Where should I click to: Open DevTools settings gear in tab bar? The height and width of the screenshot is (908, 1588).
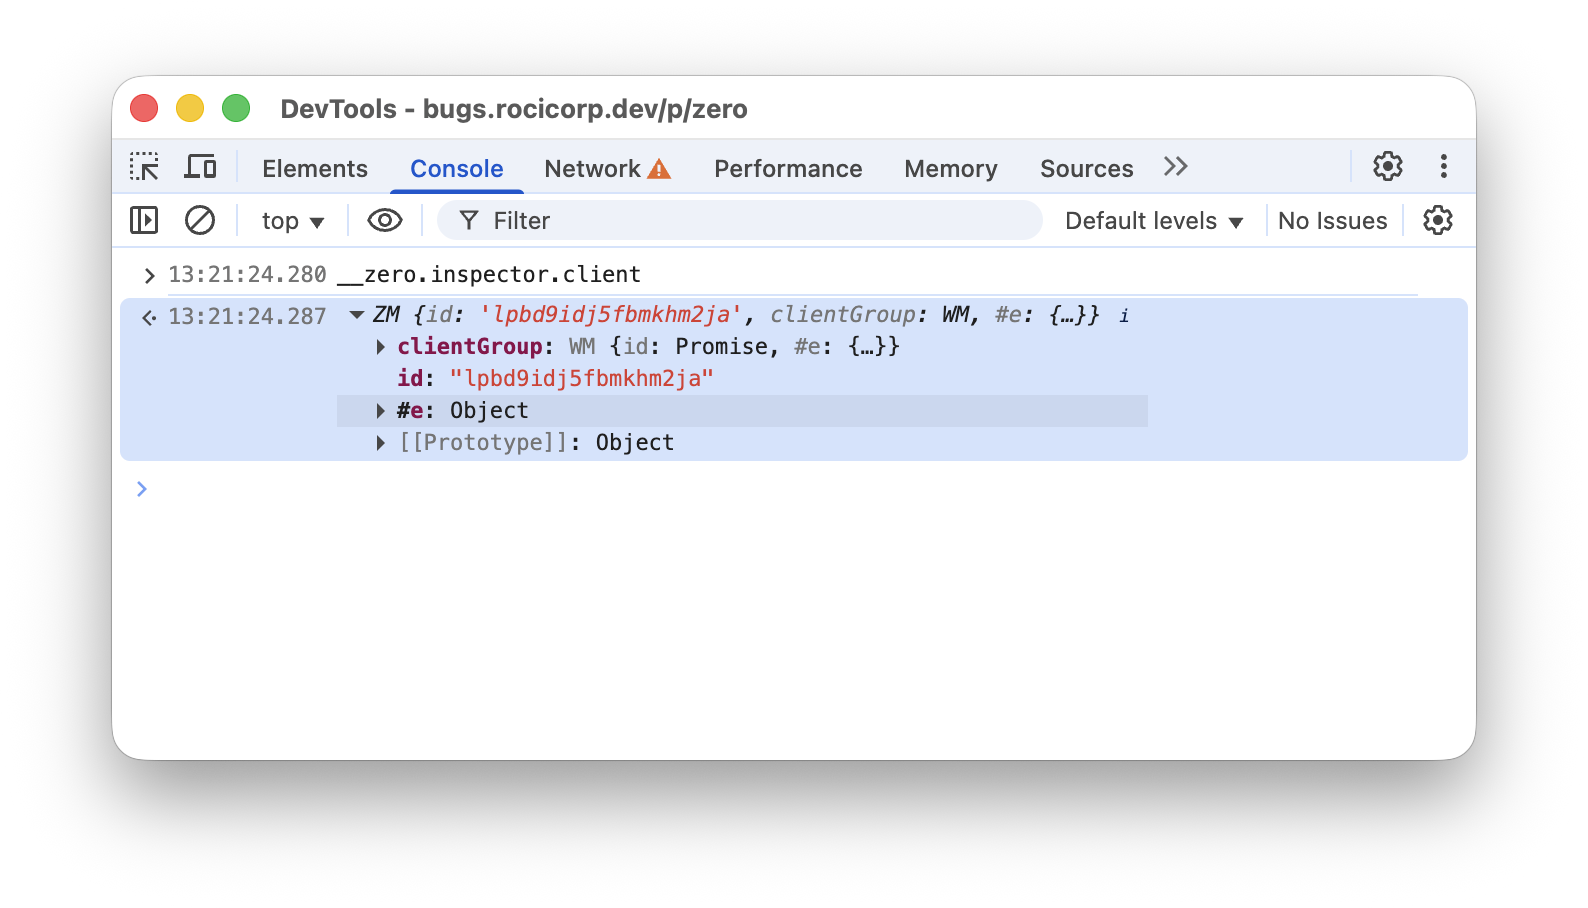tap(1387, 166)
